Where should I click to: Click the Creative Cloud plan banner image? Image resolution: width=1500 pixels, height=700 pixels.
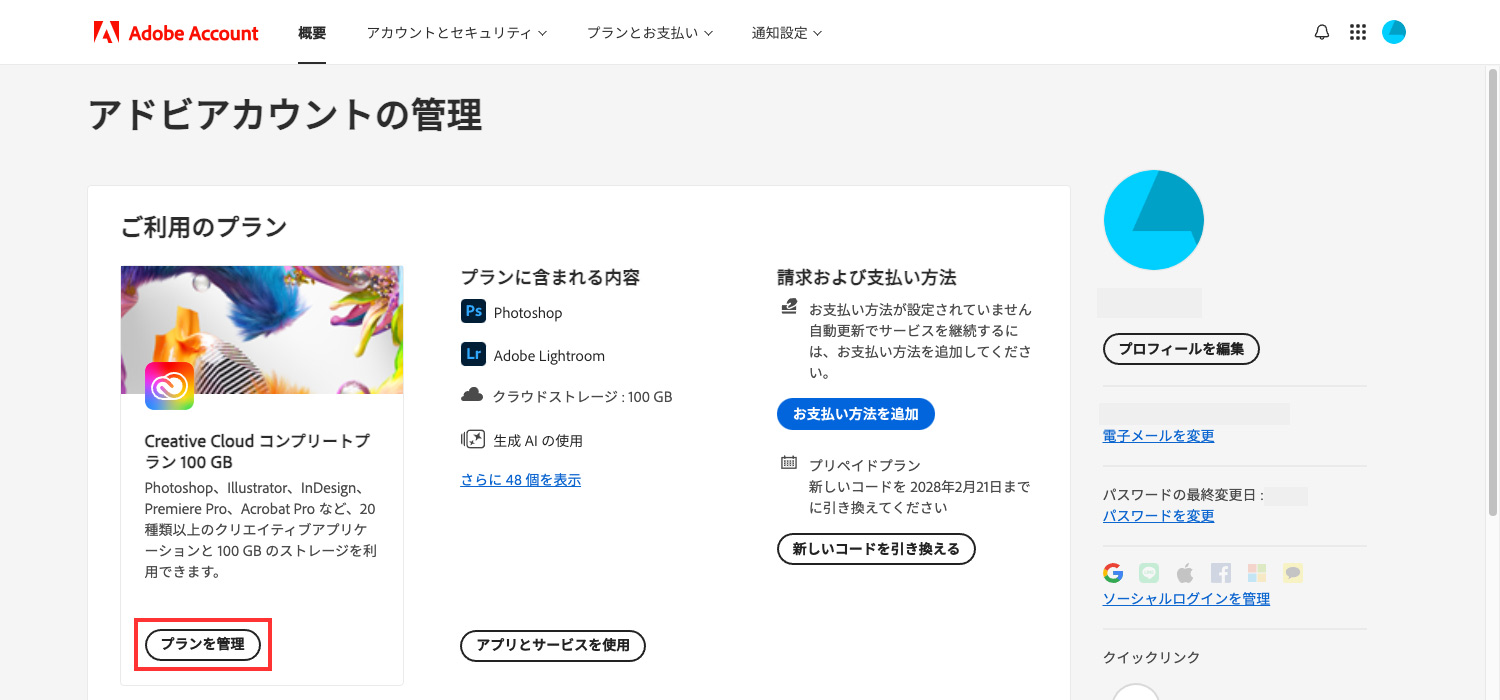(262, 330)
